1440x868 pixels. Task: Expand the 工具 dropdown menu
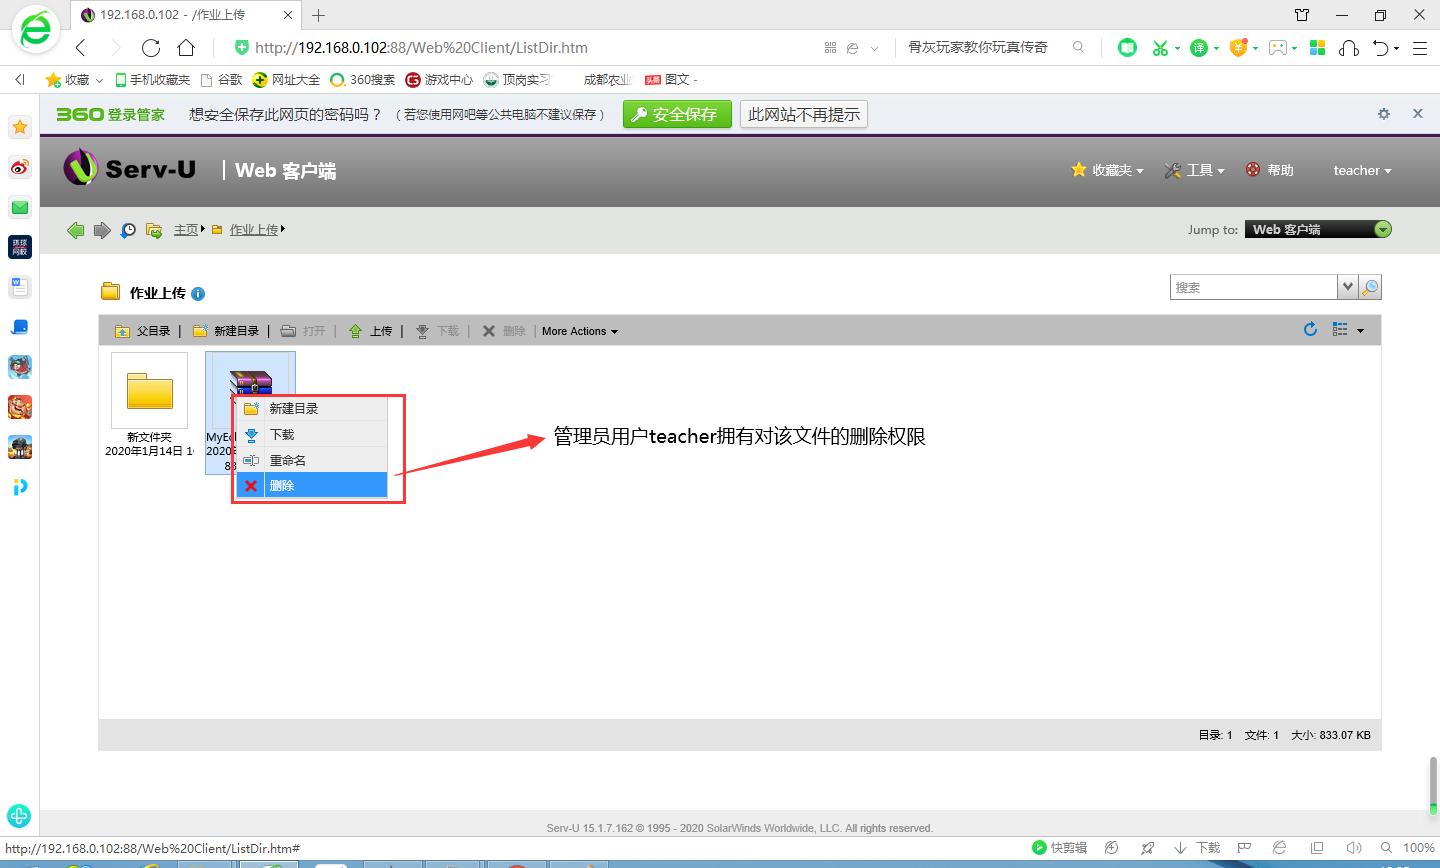[1194, 170]
